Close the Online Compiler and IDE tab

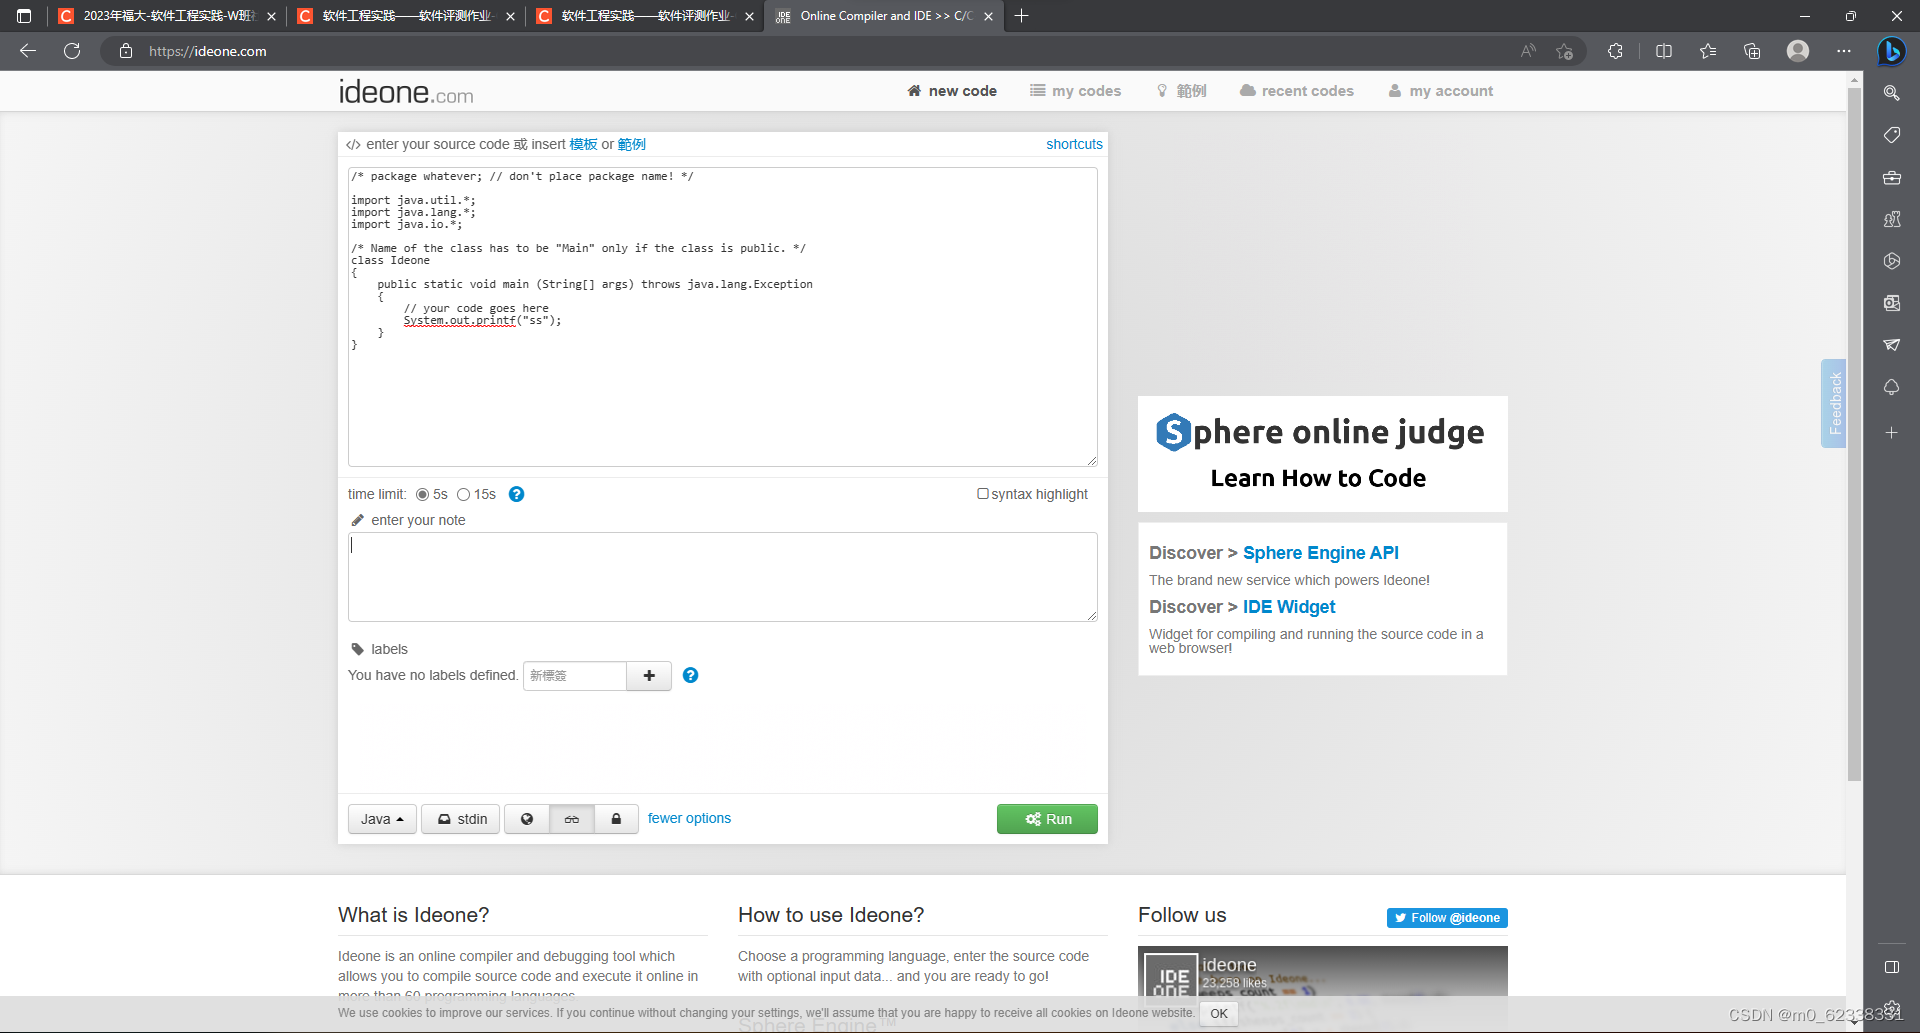click(x=988, y=16)
